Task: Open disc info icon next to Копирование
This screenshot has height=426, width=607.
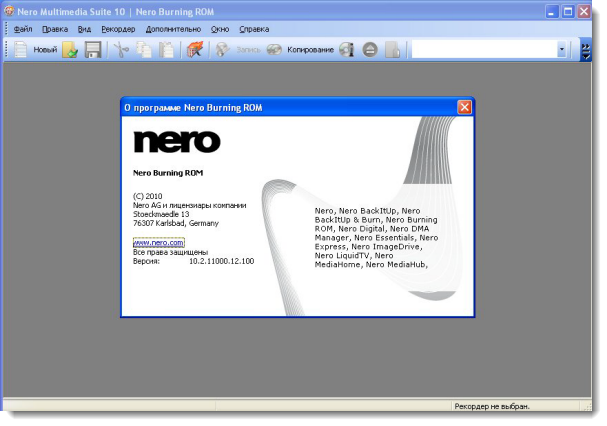Action: [346, 50]
